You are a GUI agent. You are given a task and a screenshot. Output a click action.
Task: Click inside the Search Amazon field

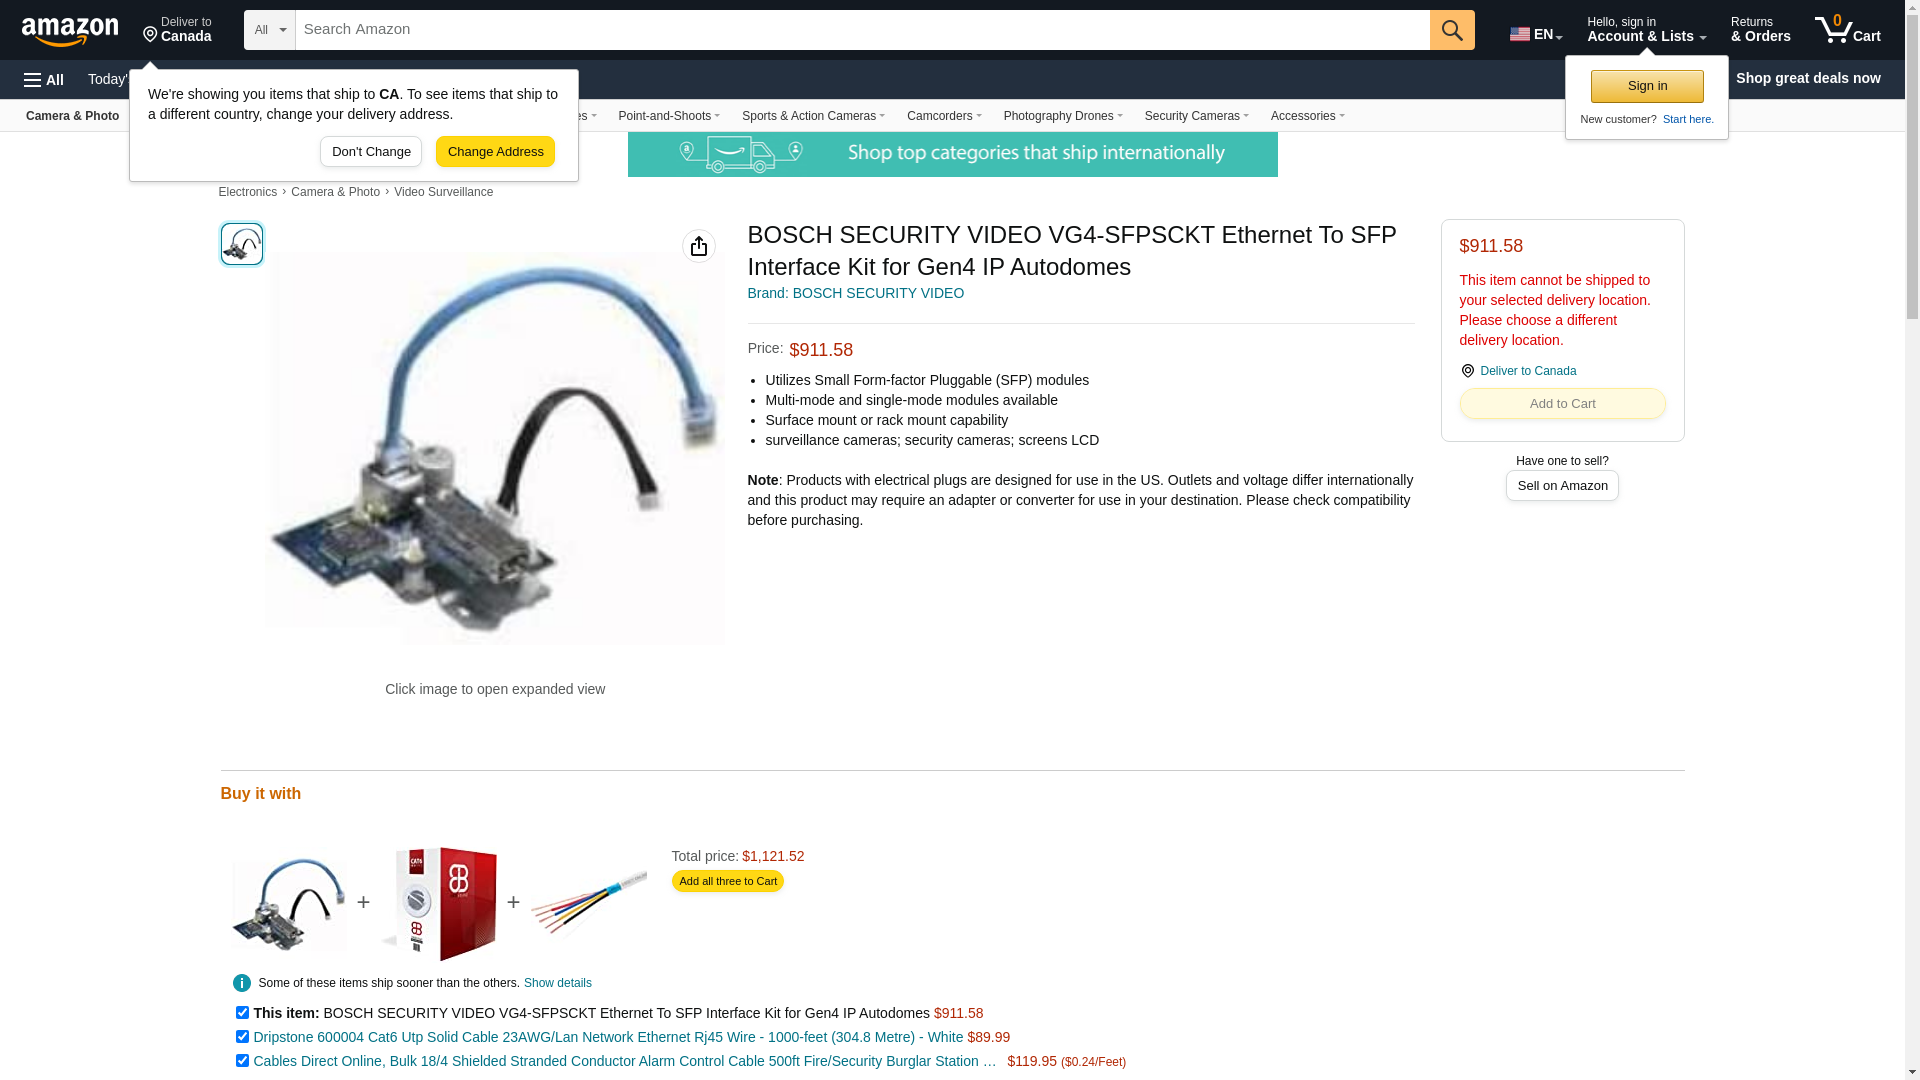[x=862, y=30]
